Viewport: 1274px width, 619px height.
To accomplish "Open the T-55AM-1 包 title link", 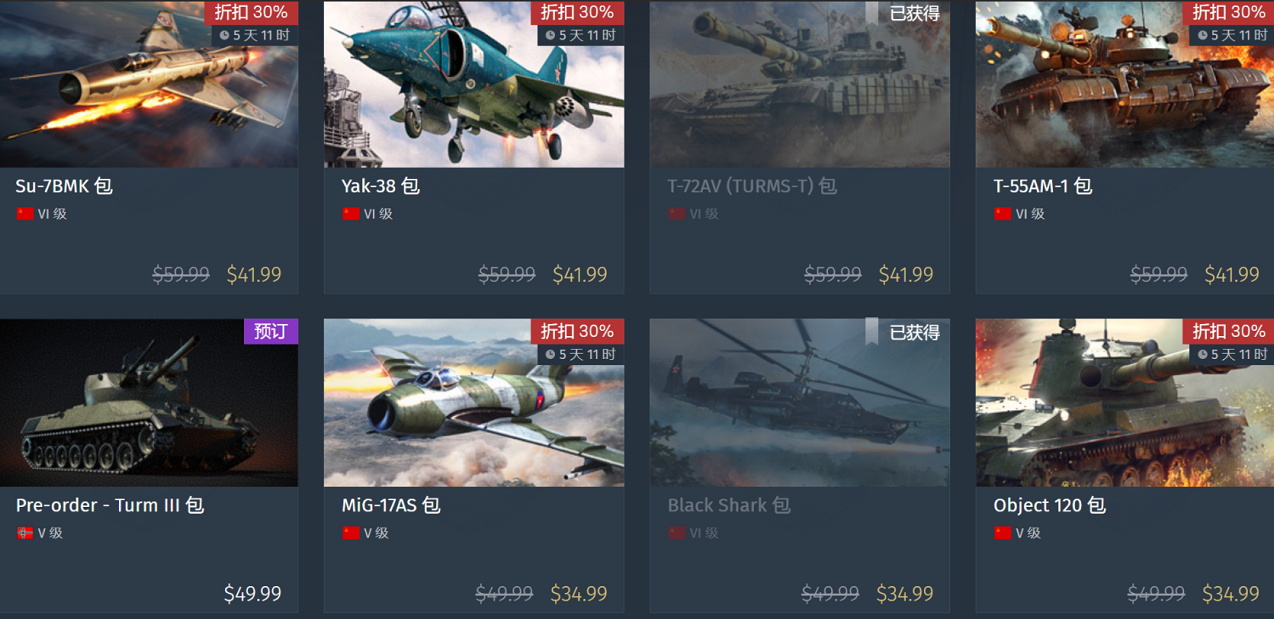I will tap(1043, 186).
